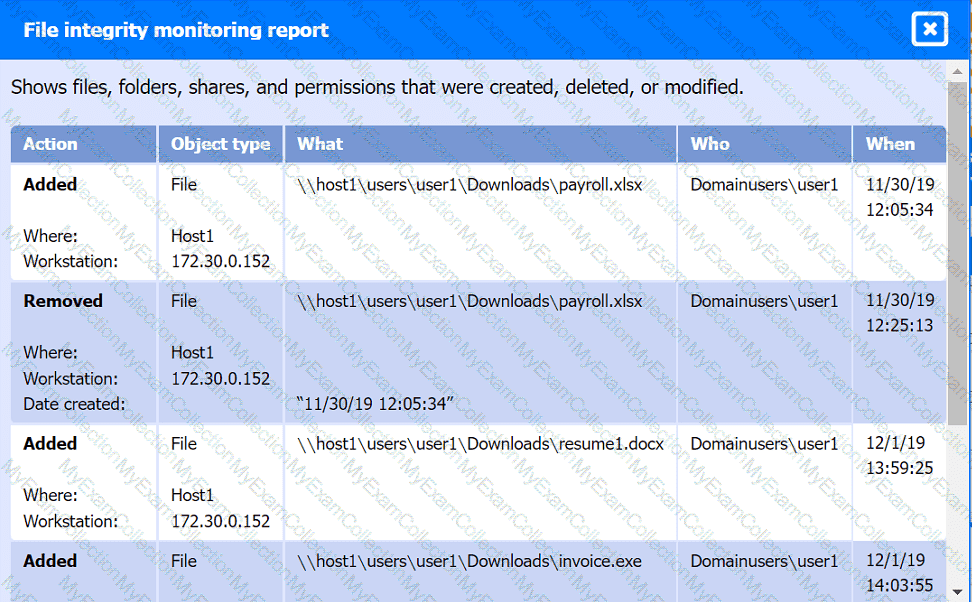Select the quoted Date created value
The width and height of the screenshot is (972, 602).
click(376, 405)
